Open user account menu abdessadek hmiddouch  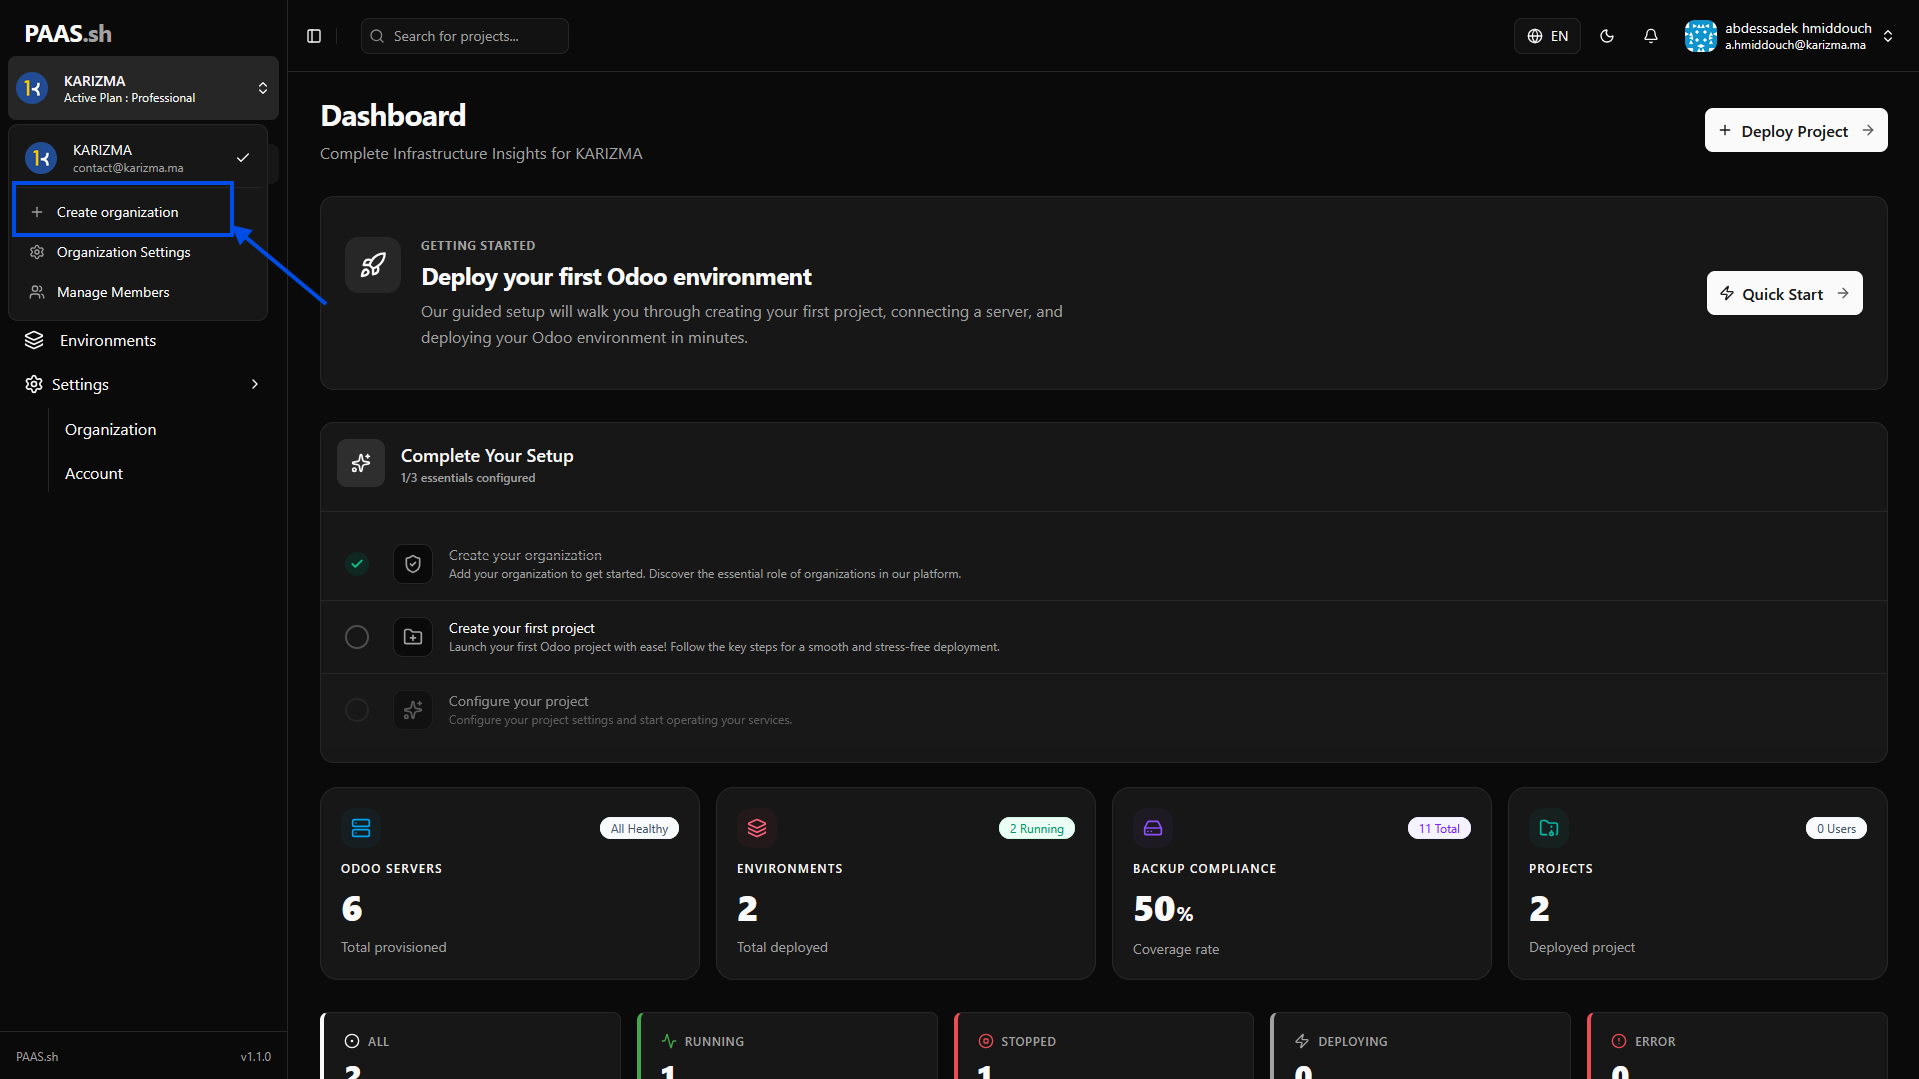click(1789, 36)
